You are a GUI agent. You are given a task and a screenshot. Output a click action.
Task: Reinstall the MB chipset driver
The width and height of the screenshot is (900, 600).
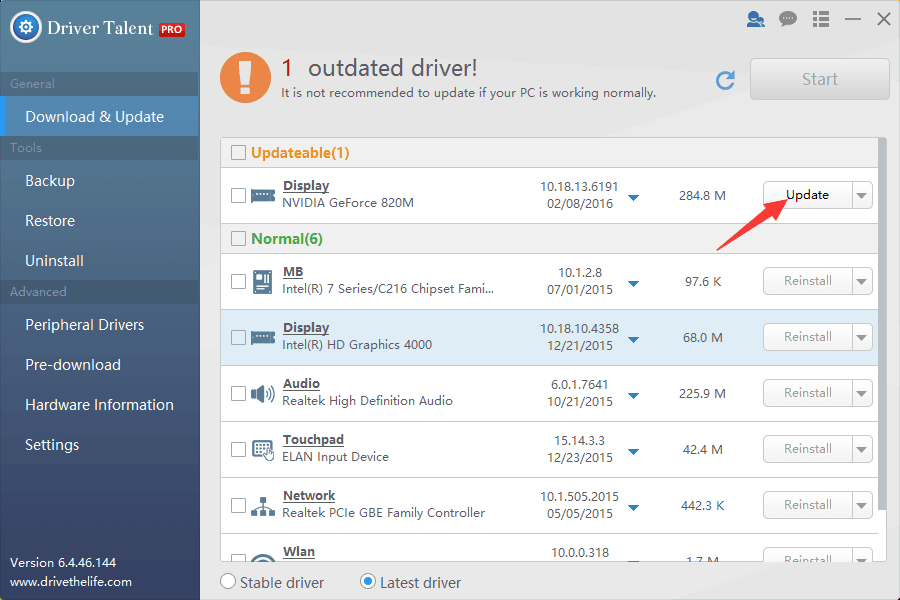click(808, 281)
